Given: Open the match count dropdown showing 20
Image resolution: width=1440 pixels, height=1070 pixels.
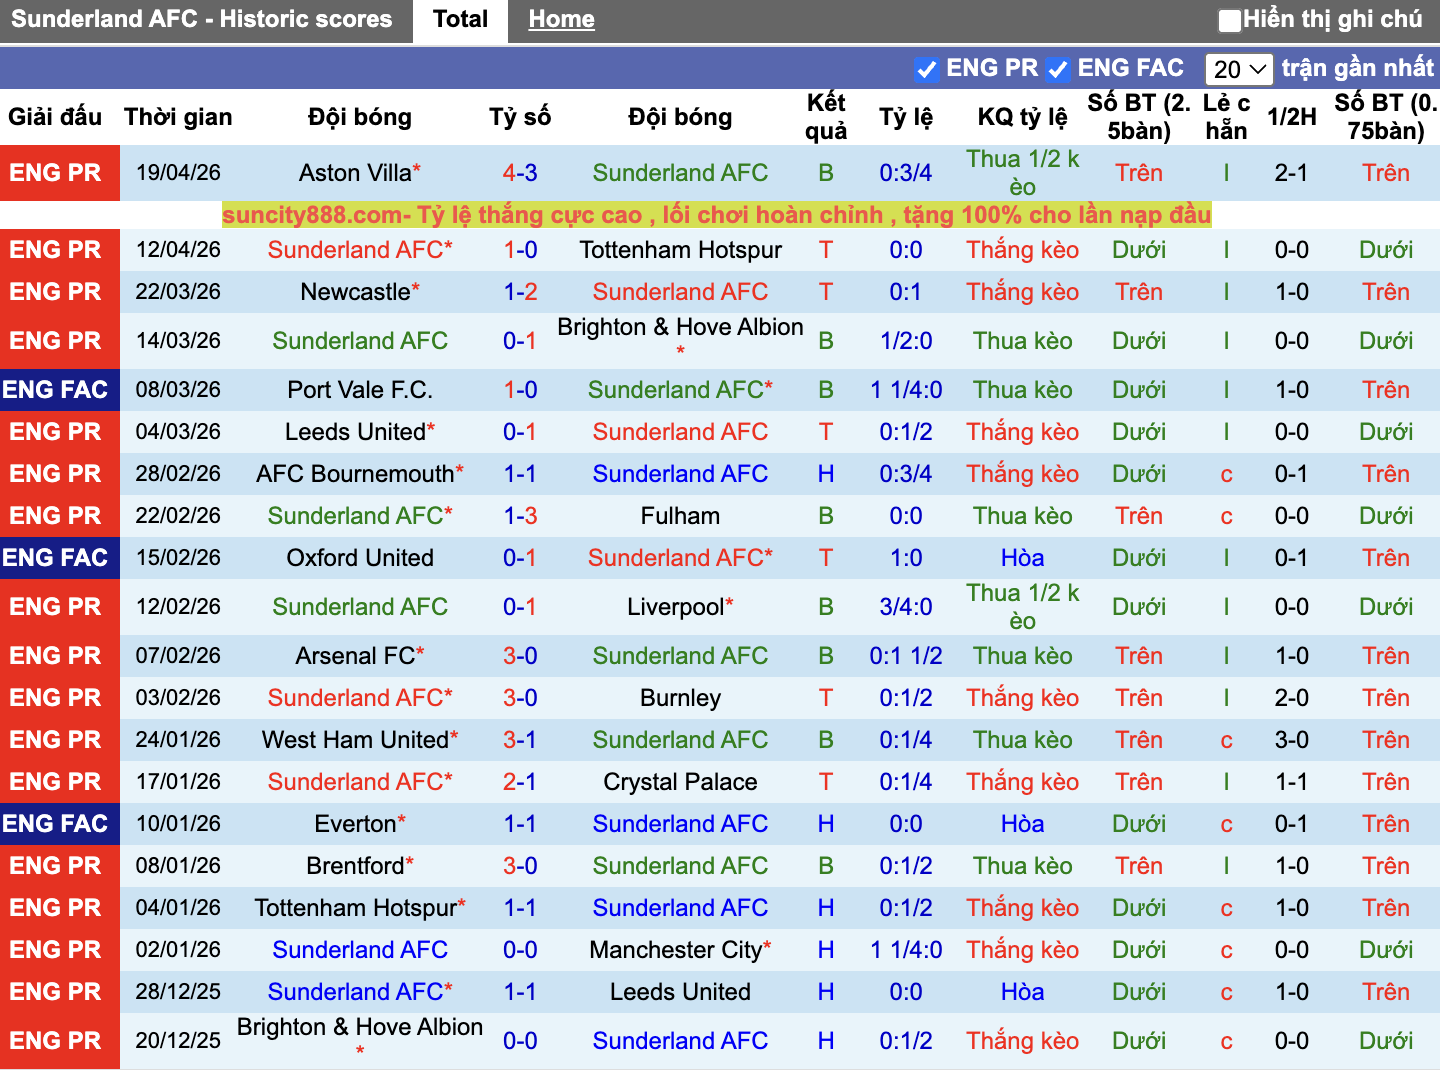Looking at the screenshot, I should [x=1238, y=69].
